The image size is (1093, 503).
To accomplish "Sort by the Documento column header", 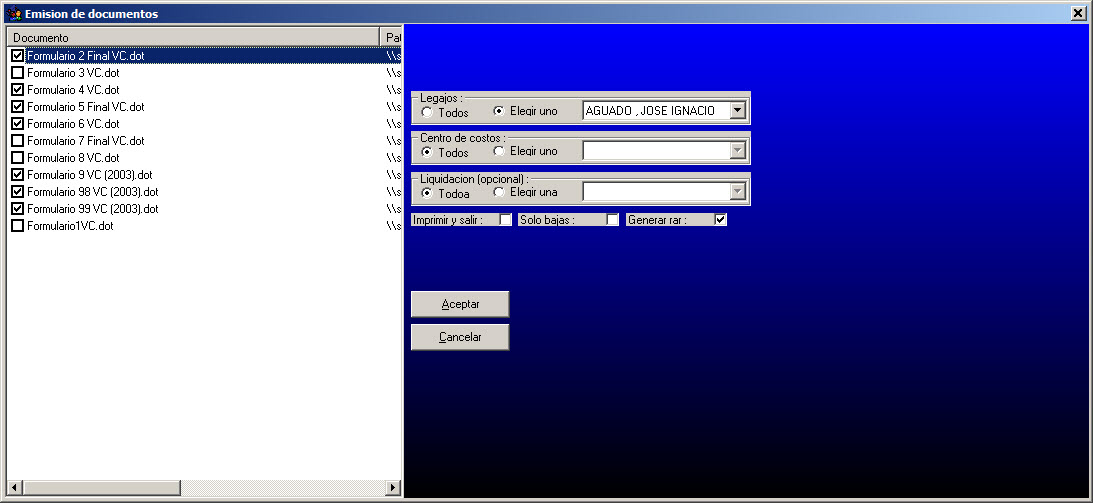I will (x=193, y=37).
